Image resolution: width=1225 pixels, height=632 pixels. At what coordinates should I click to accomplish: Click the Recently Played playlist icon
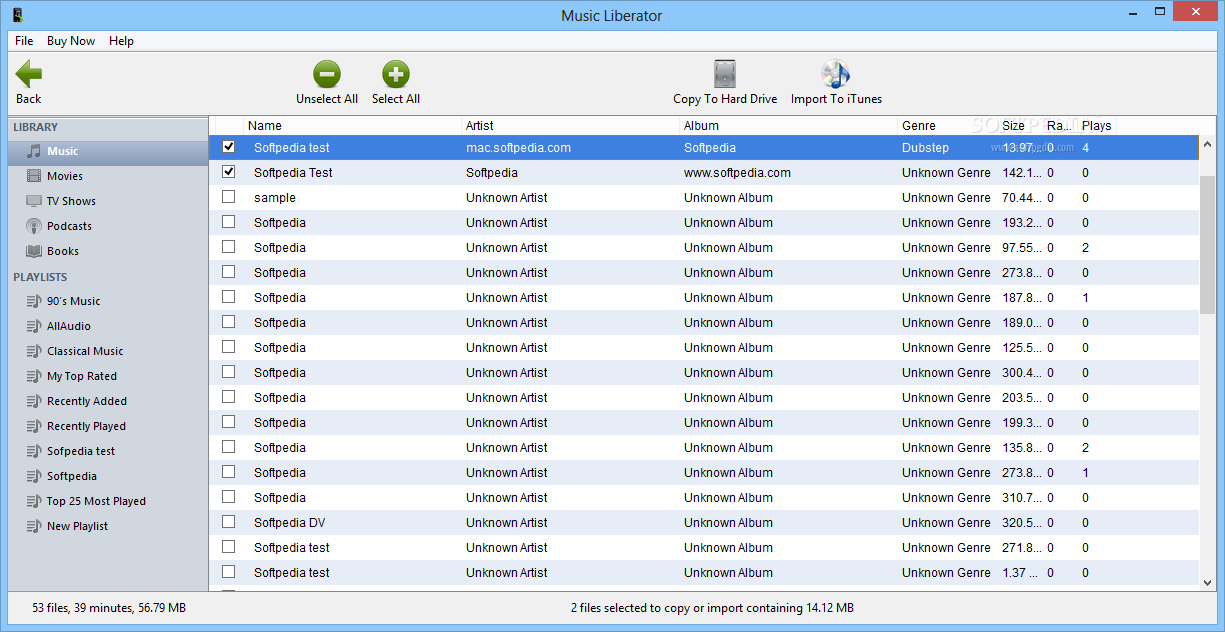(x=34, y=426)
